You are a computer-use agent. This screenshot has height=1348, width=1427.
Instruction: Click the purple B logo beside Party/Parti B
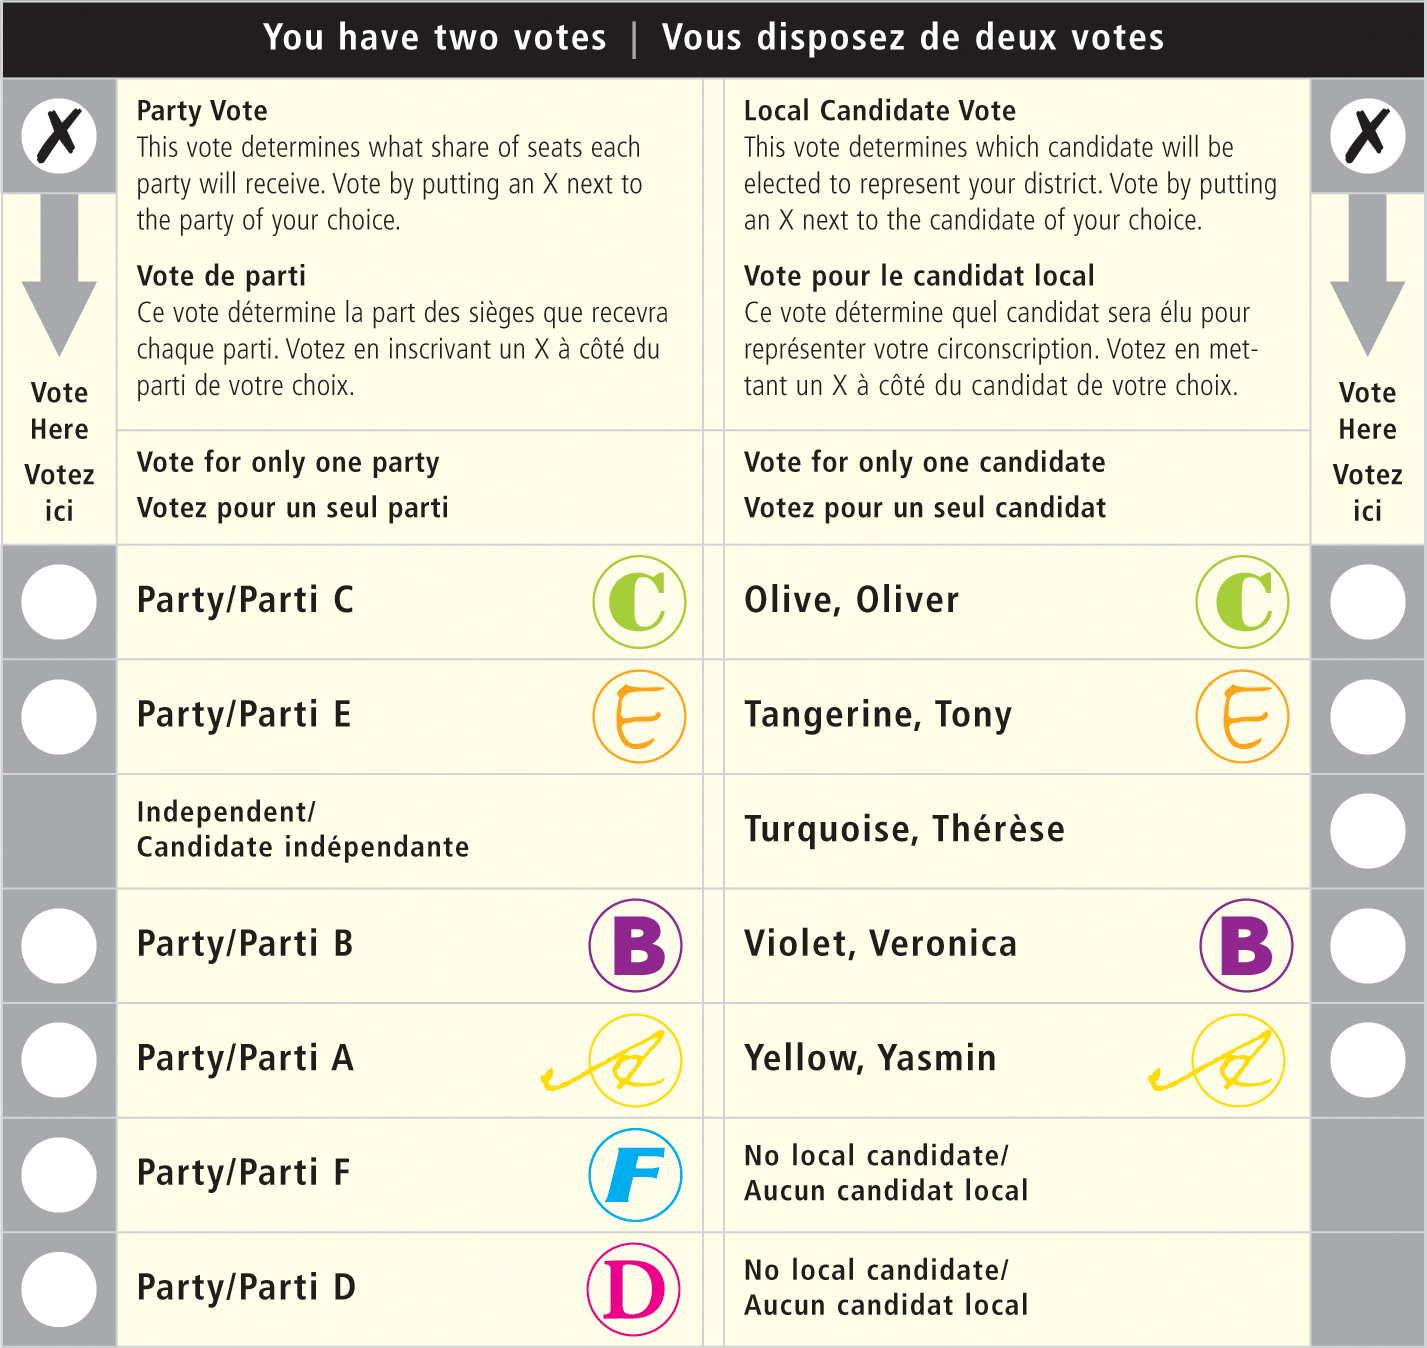[636, 946]
